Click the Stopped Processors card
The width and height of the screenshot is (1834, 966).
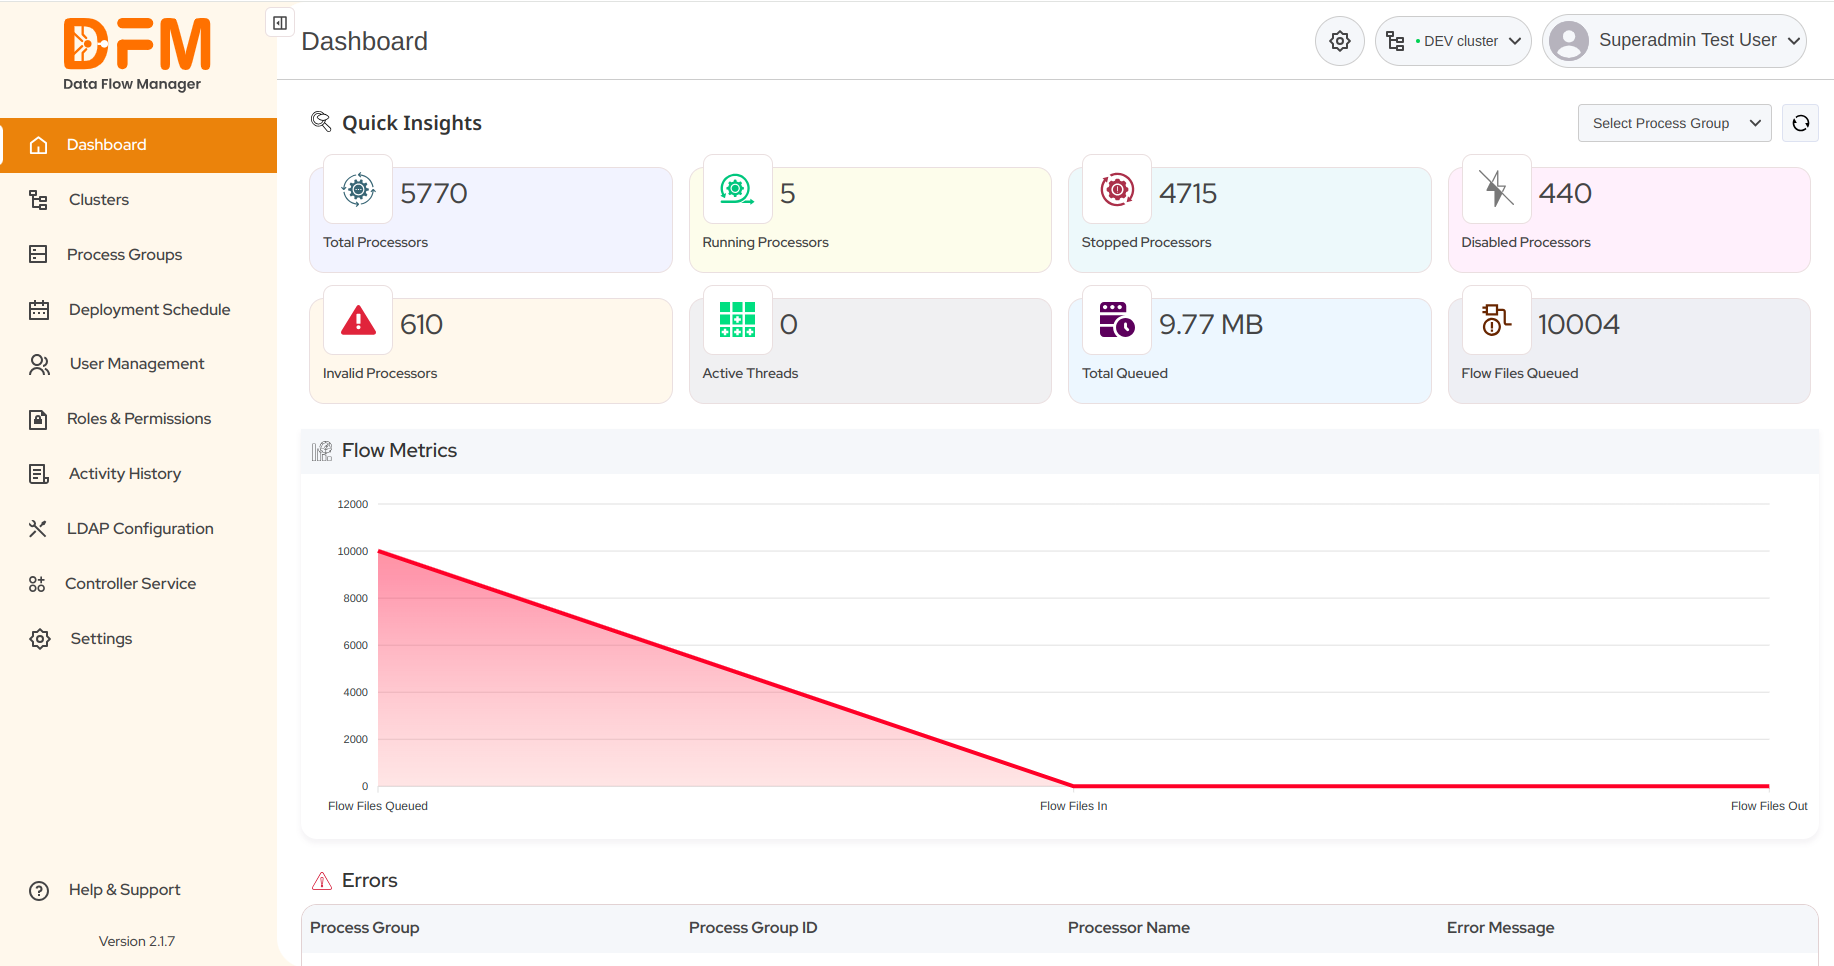(x=1249, y=220)
